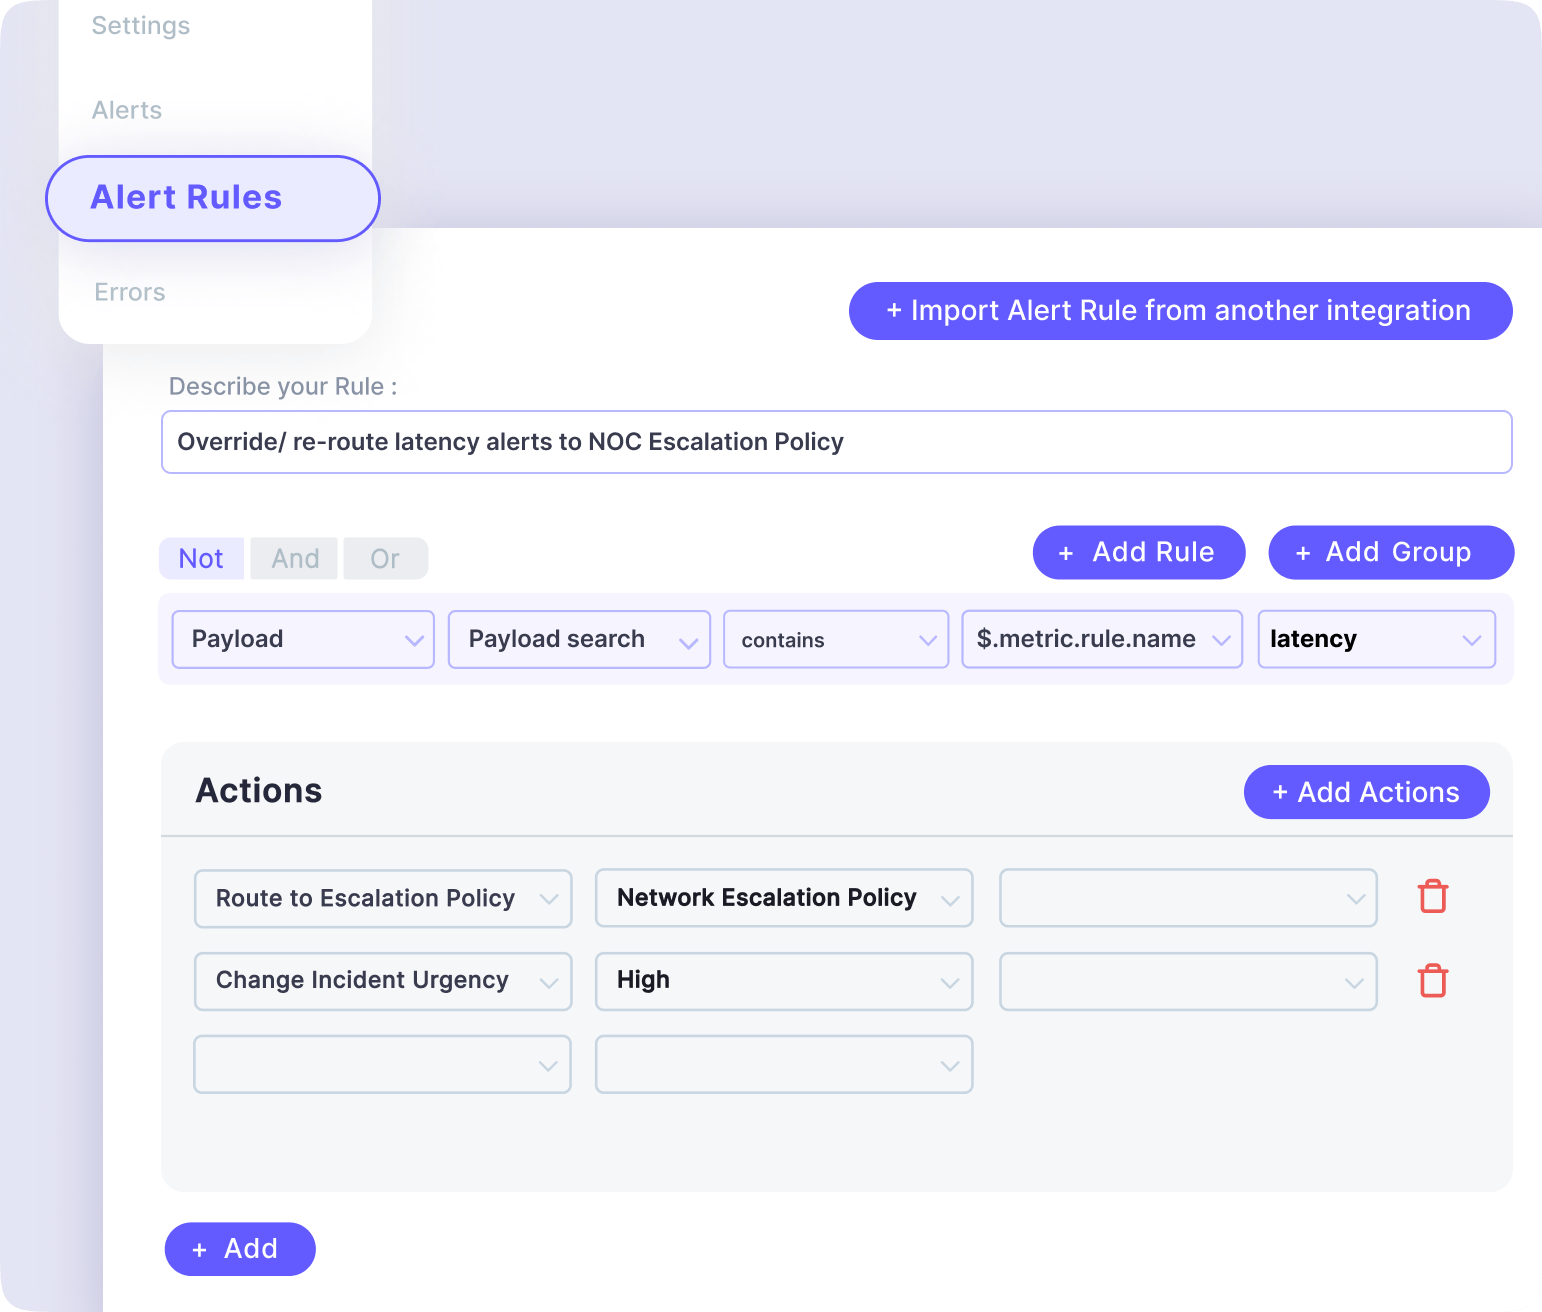The height and width of the screenshot is (1312, 1542).
Task: Delete the Change Incident Urgency action
Action: (1432, 981)
